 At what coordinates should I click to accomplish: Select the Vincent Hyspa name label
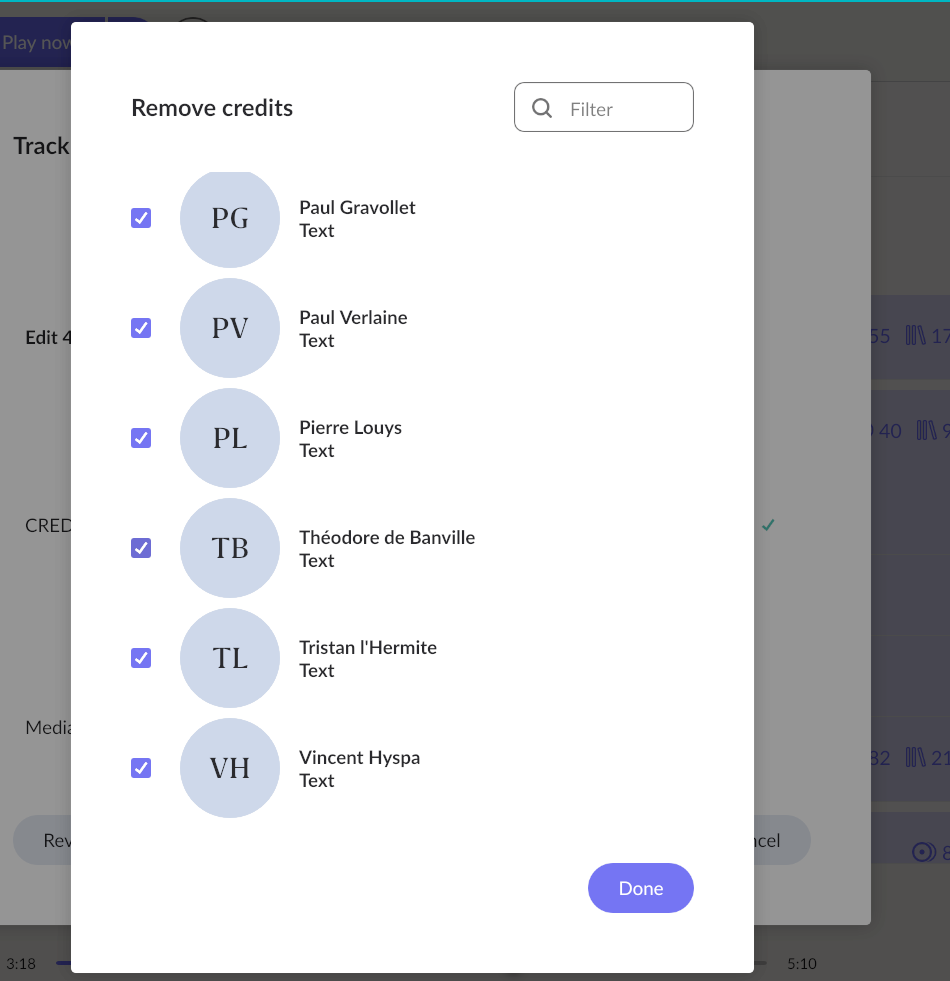(x=359, y=758)
